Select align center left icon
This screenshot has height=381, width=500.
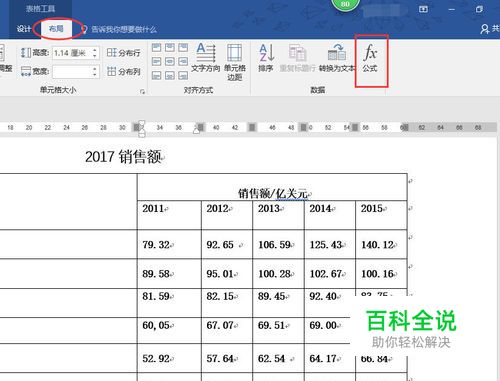157,61
